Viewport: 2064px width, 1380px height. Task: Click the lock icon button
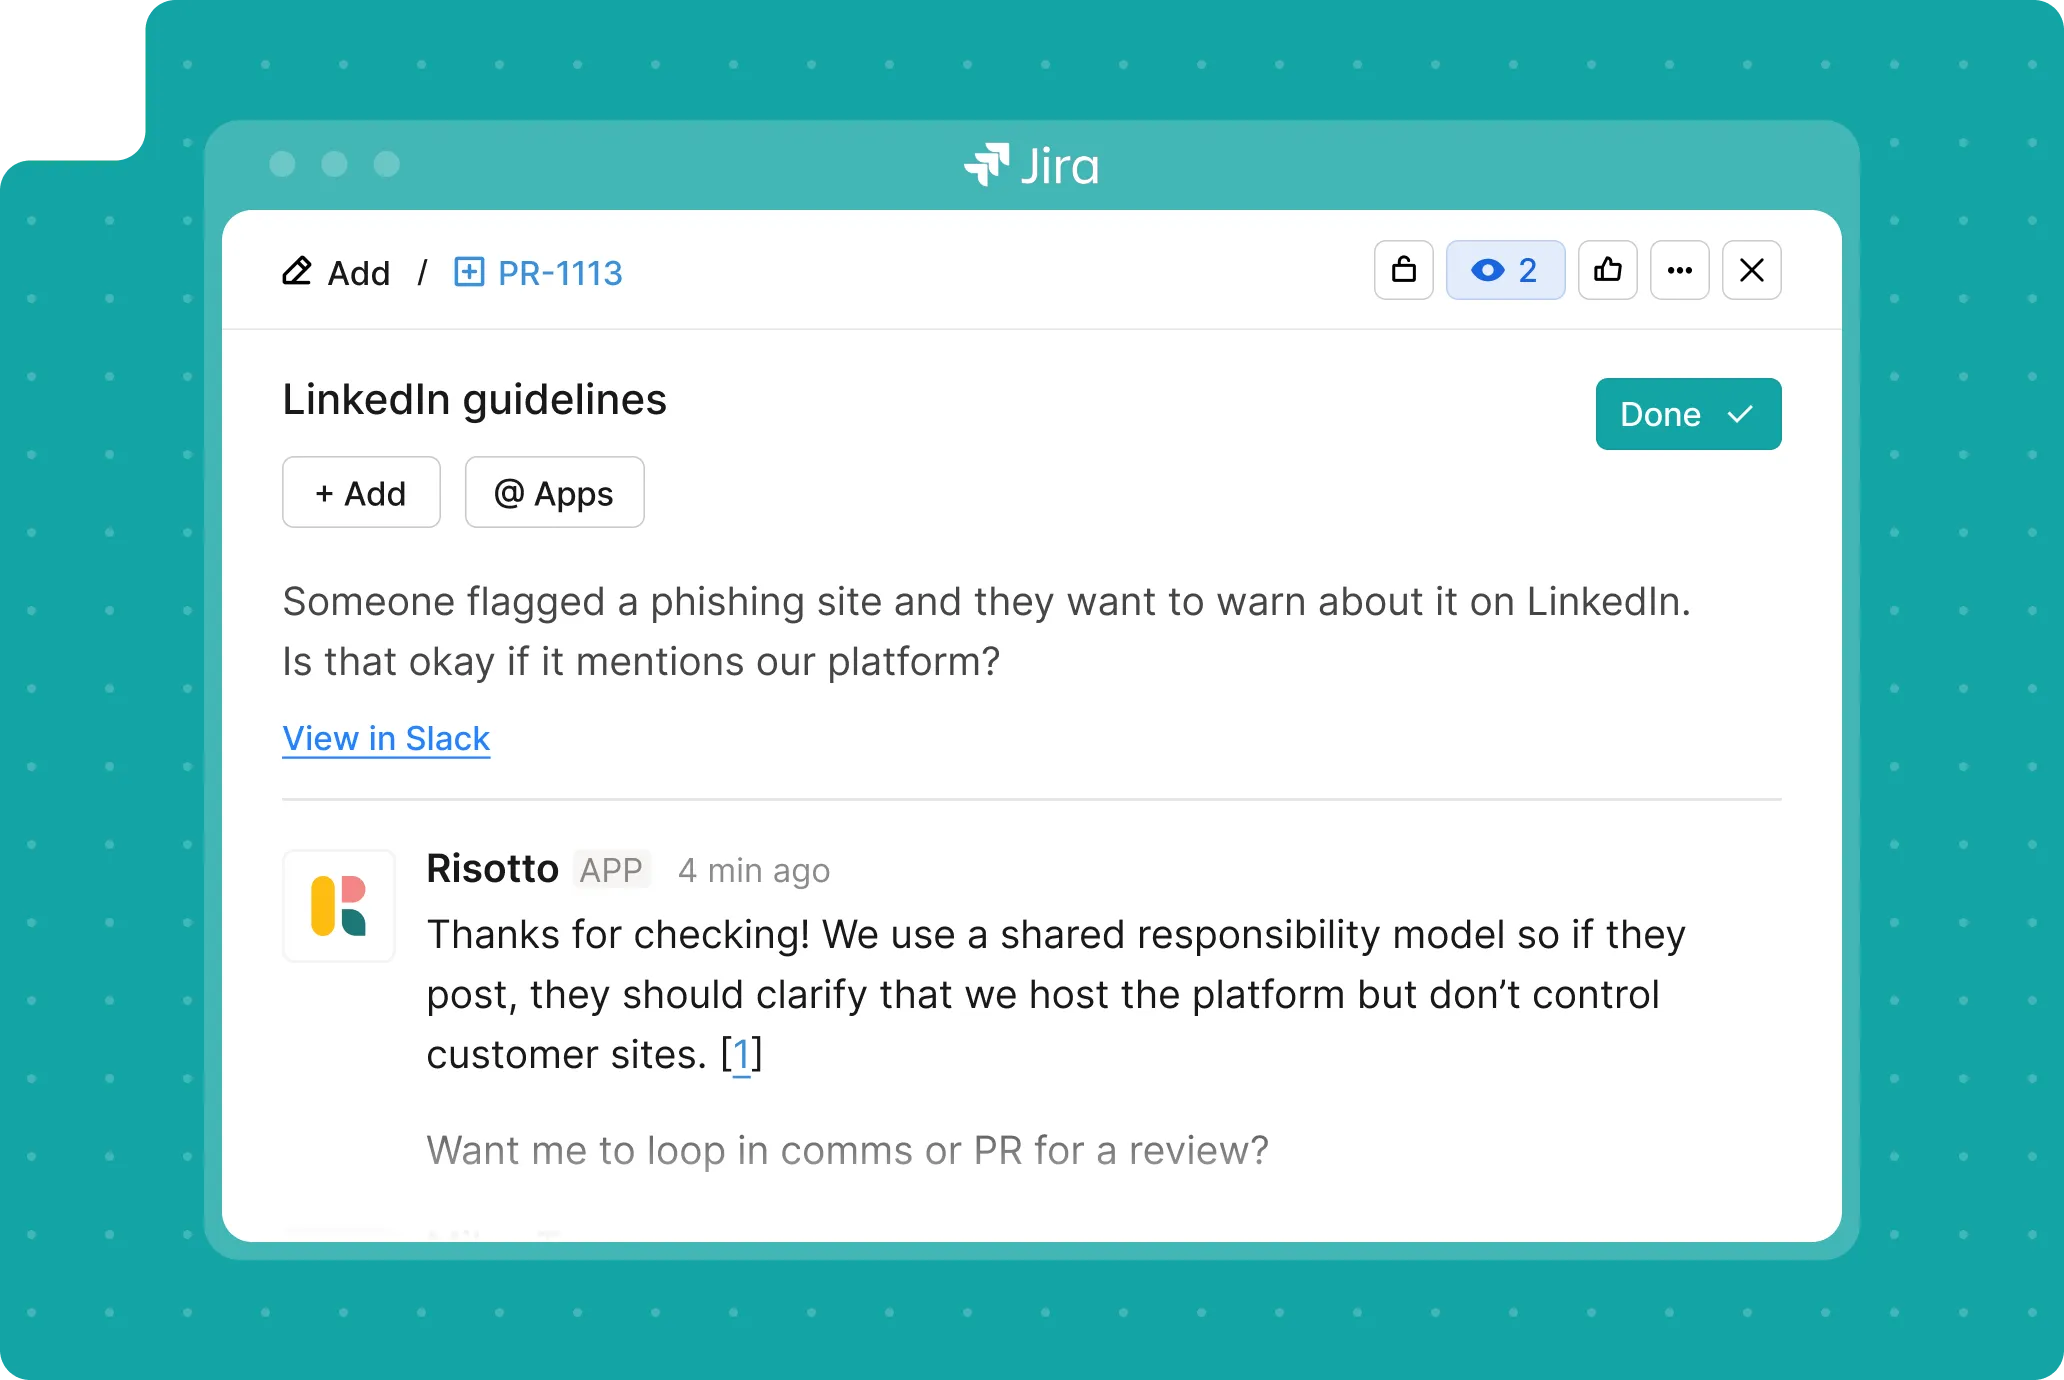click(1404, 270)
